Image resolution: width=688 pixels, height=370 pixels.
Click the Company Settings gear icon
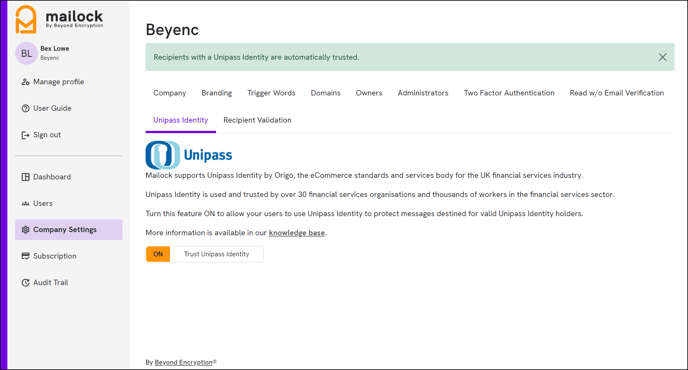pyautogui.click(x=25, y=230)
